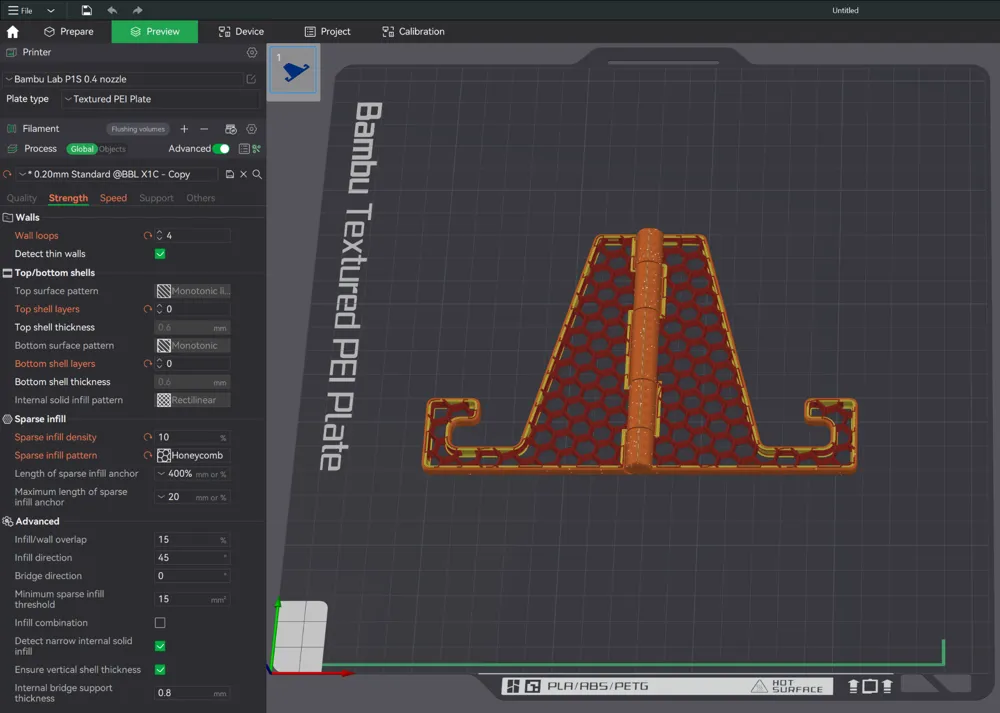Adjust the Bottom shell layers stepper

(x=159, y=364)
